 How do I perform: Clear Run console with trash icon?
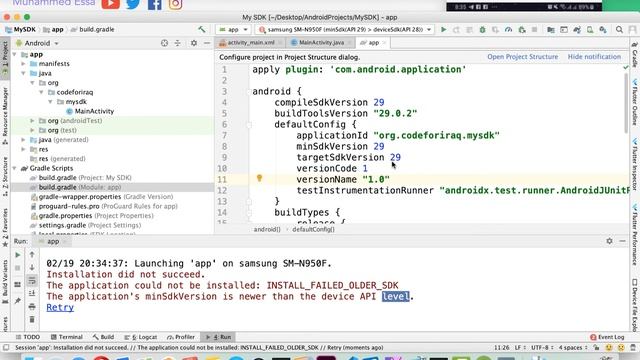coord(32,320)
